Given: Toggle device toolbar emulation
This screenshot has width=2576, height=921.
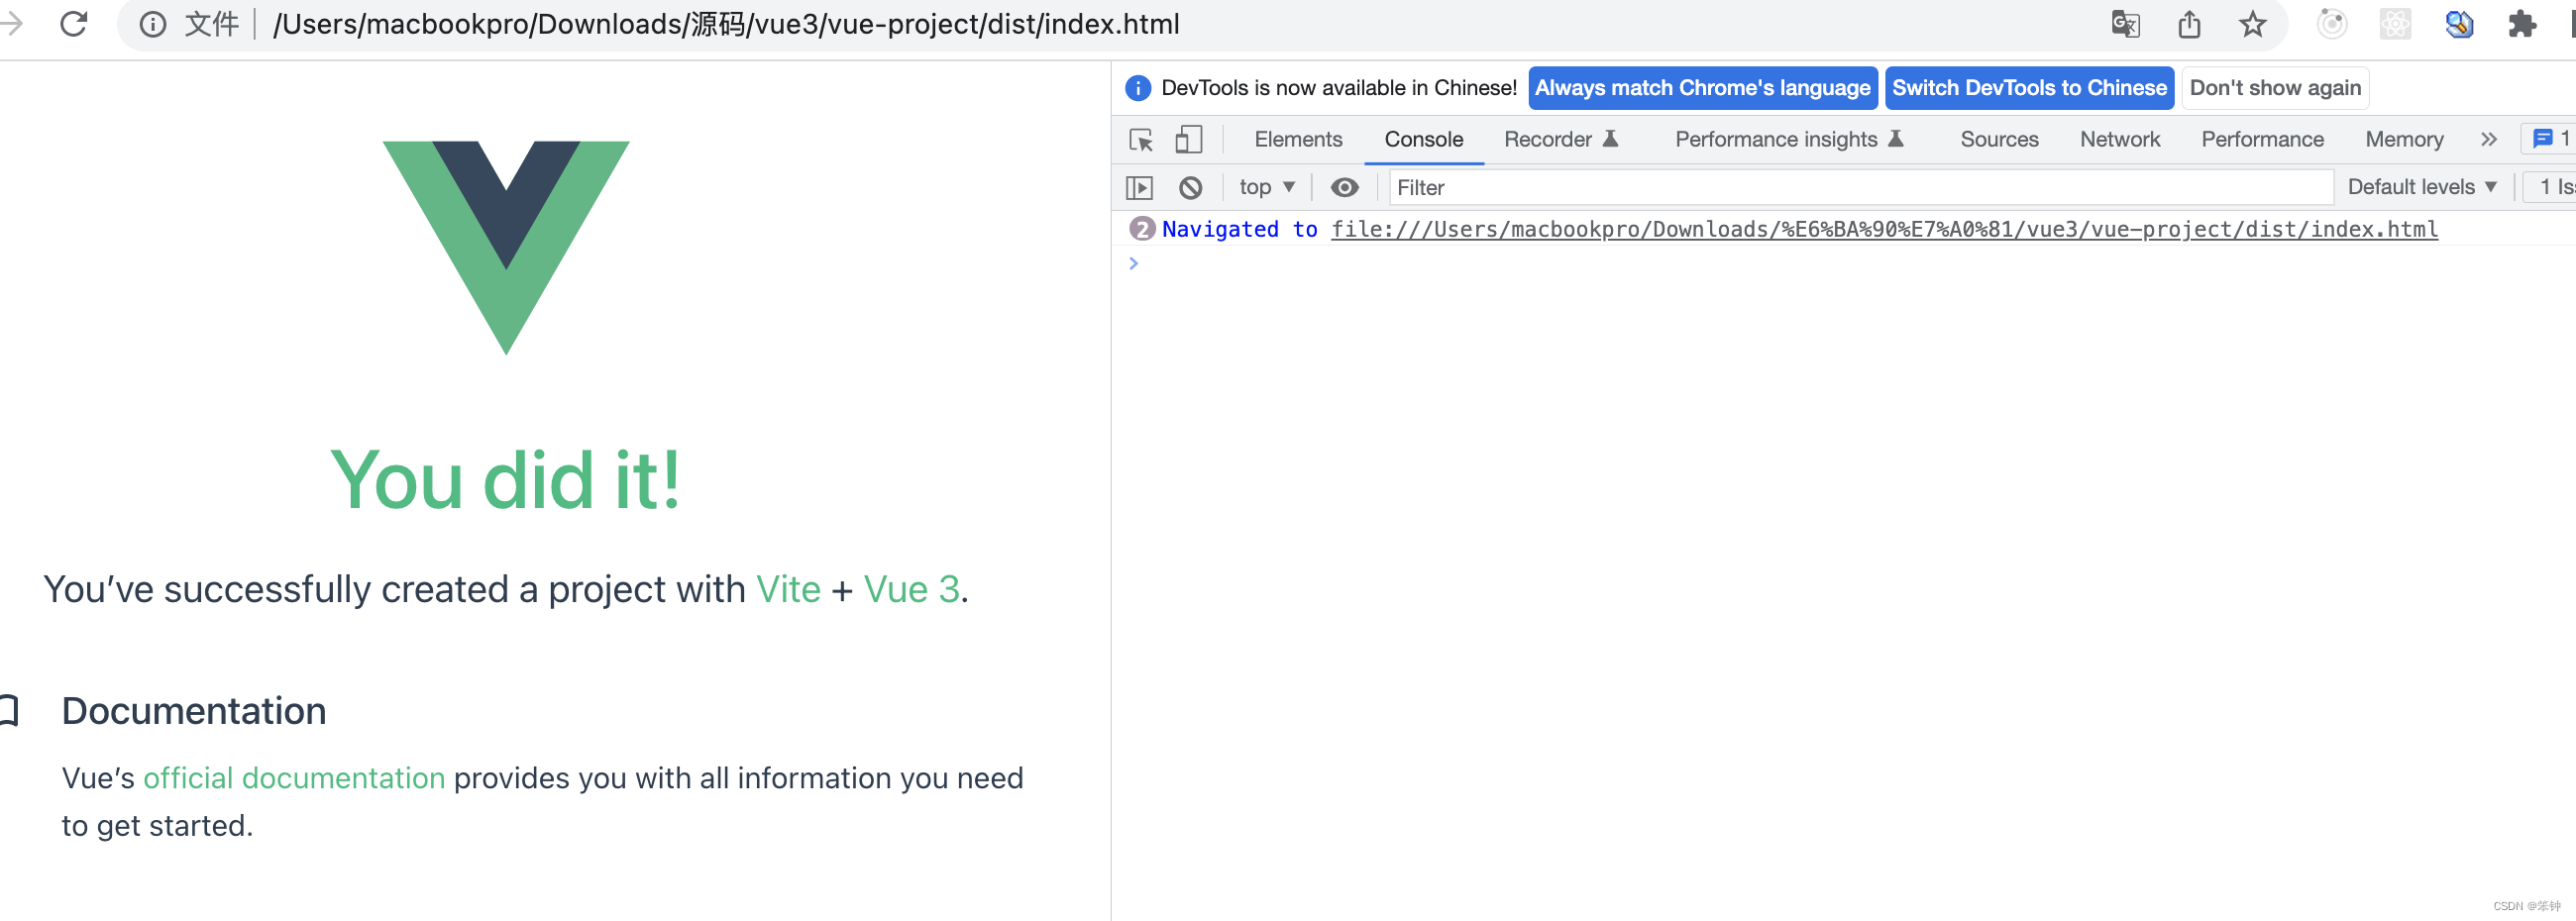Looking at the screenshot, I should pos(1188,140).
